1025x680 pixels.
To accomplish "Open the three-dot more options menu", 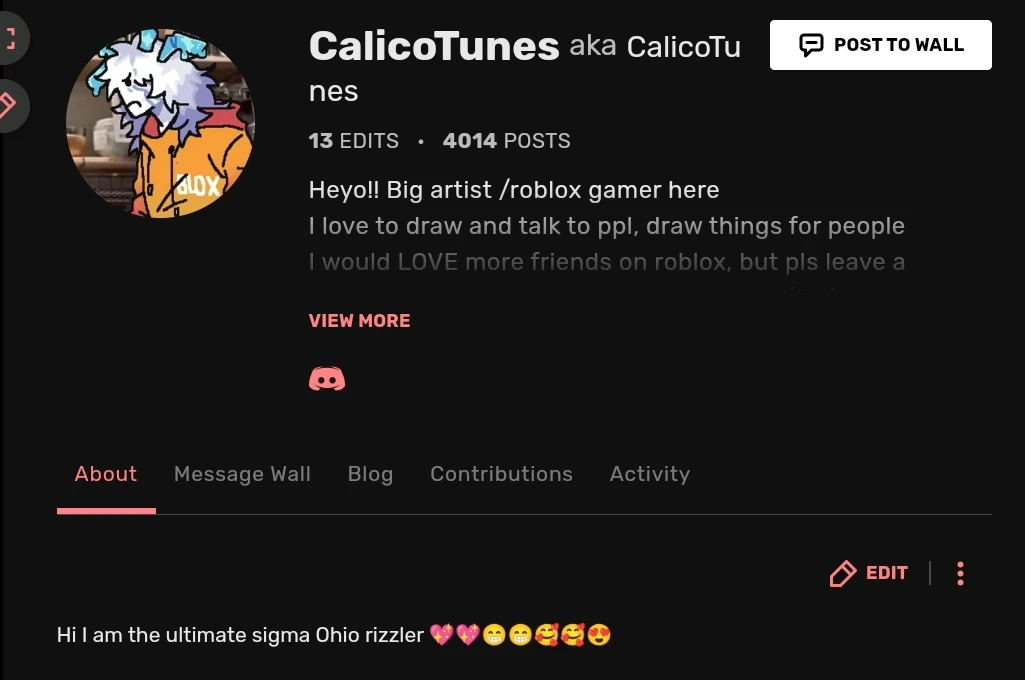I will pos(960,573).
